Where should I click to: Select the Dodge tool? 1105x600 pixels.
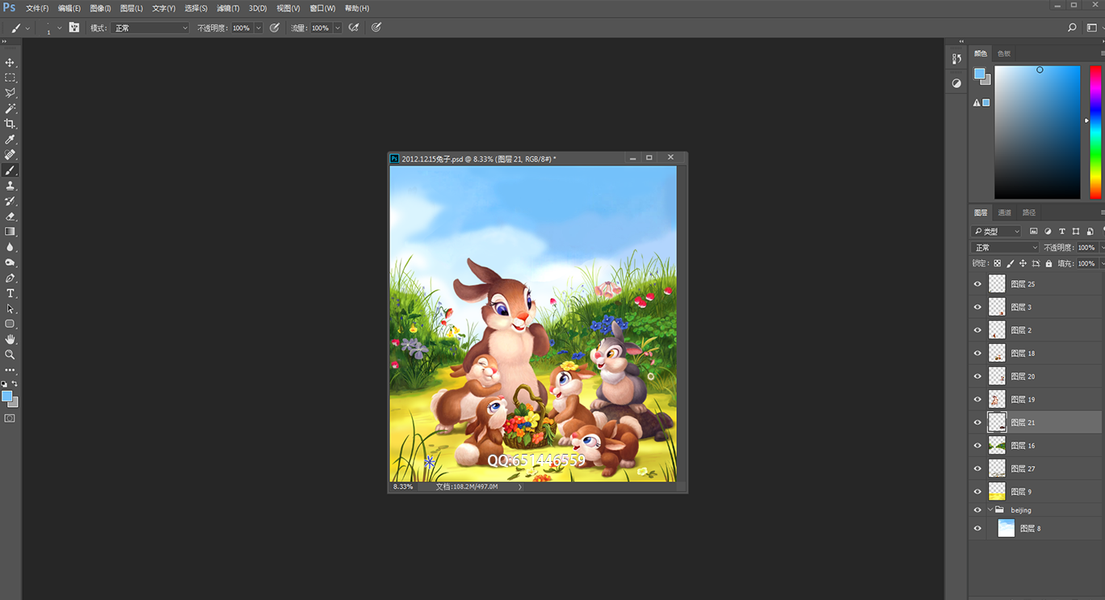tap(10, 262)
